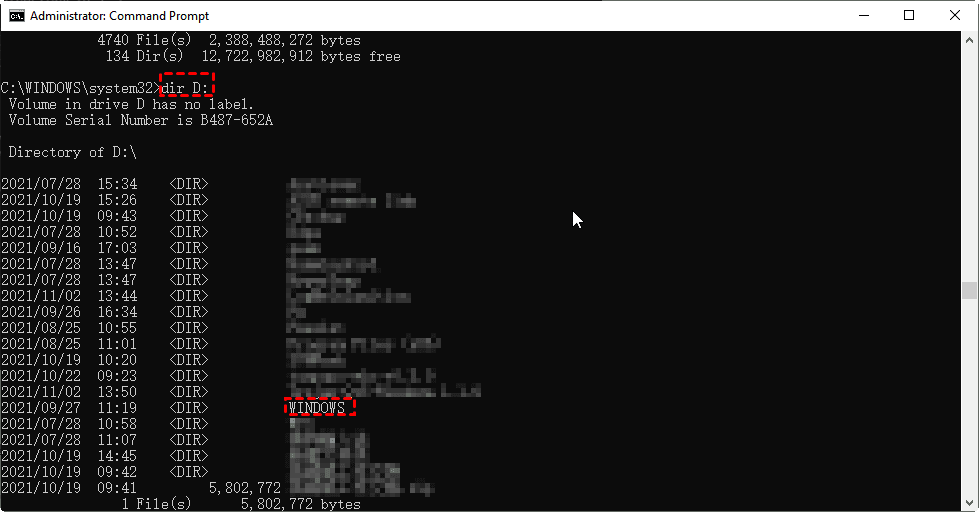Click the 2021/09/27 11:19 directory row

[x=174, y=408]
